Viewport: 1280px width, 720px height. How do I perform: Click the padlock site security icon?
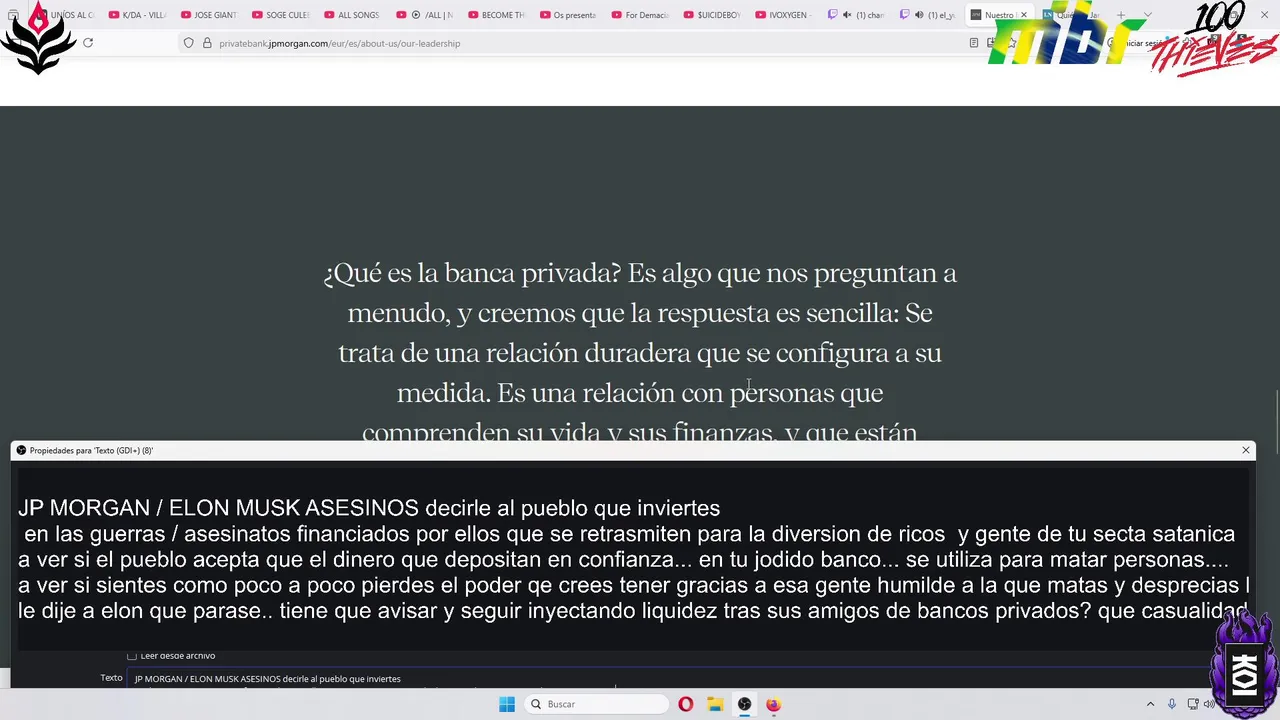point(207,43)
